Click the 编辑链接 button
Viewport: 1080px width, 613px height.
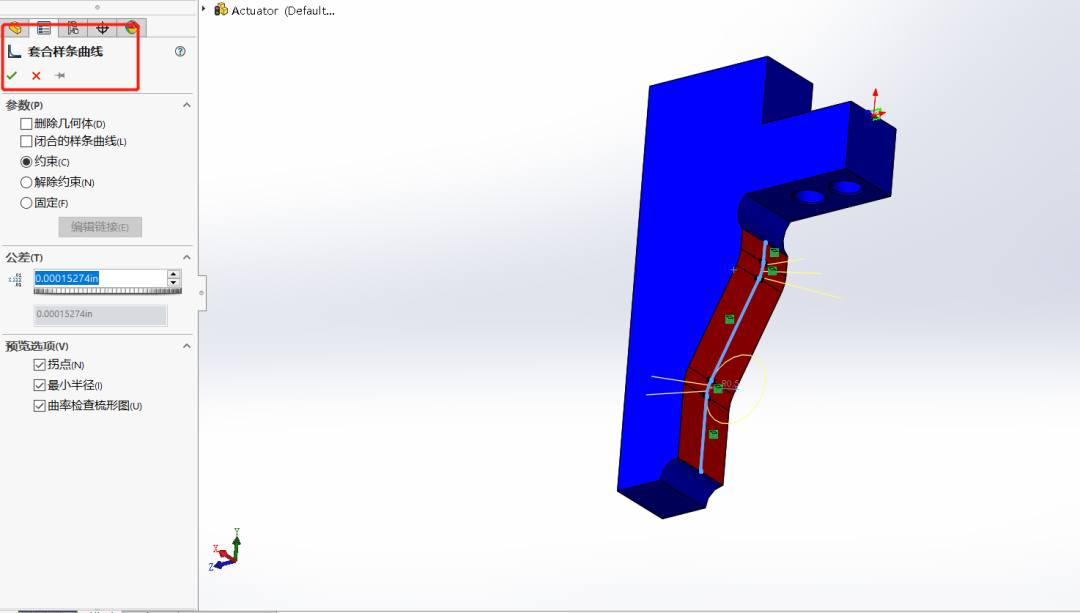pyautogui.click(x=100, y=227)
